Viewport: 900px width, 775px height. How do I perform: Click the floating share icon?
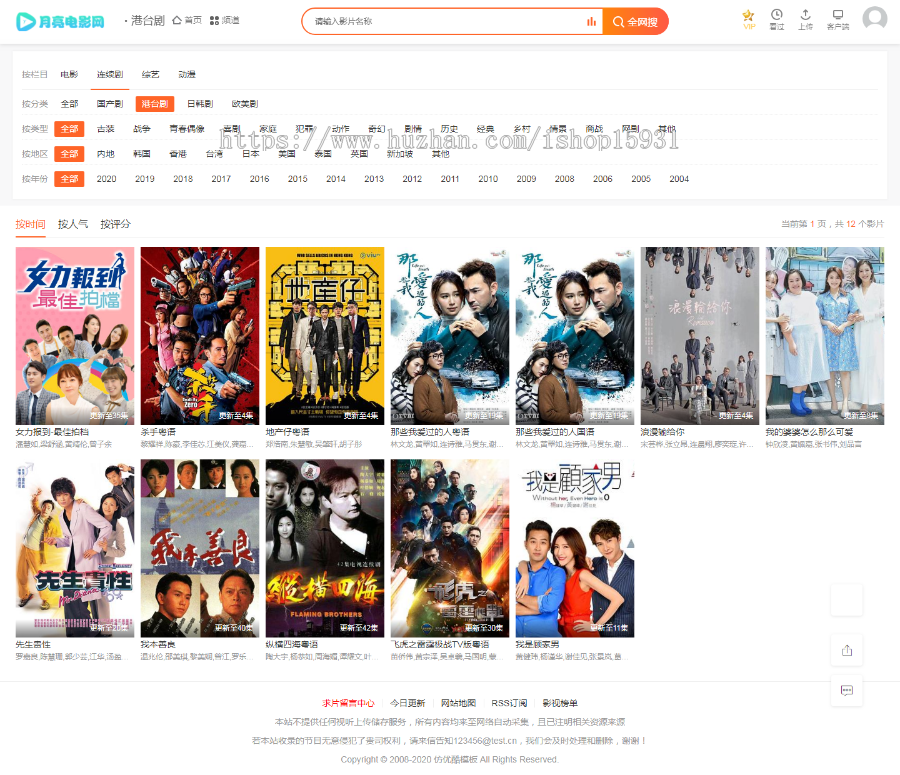(x=846, y=650)
